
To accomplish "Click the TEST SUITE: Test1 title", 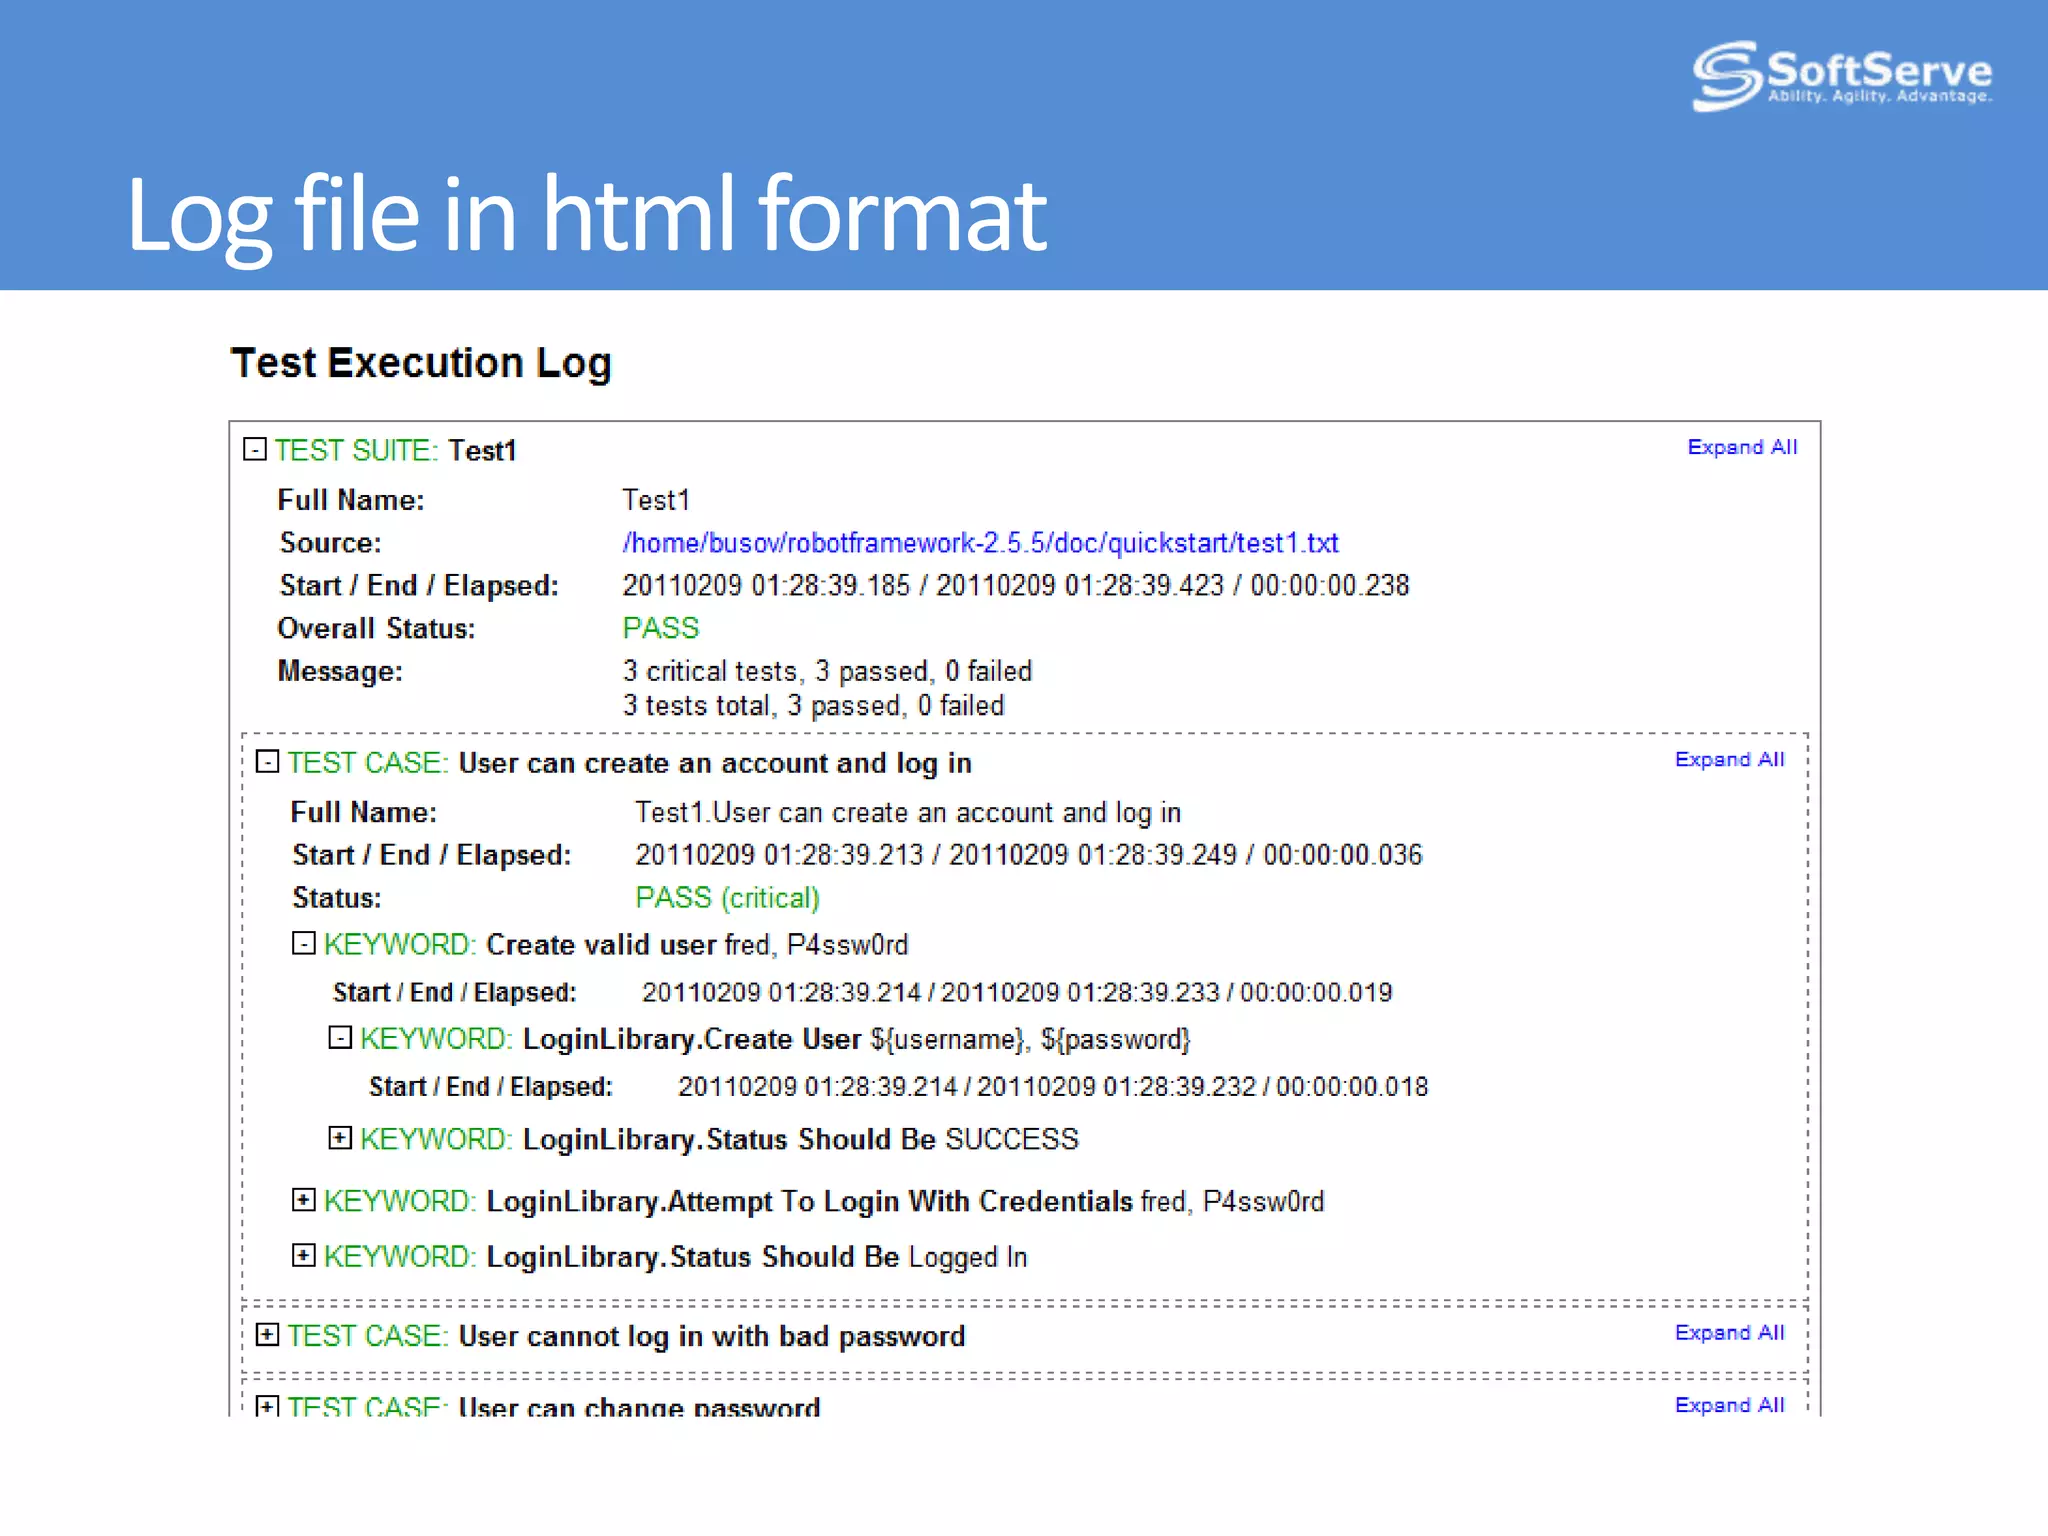I will (x=396, y=451).
